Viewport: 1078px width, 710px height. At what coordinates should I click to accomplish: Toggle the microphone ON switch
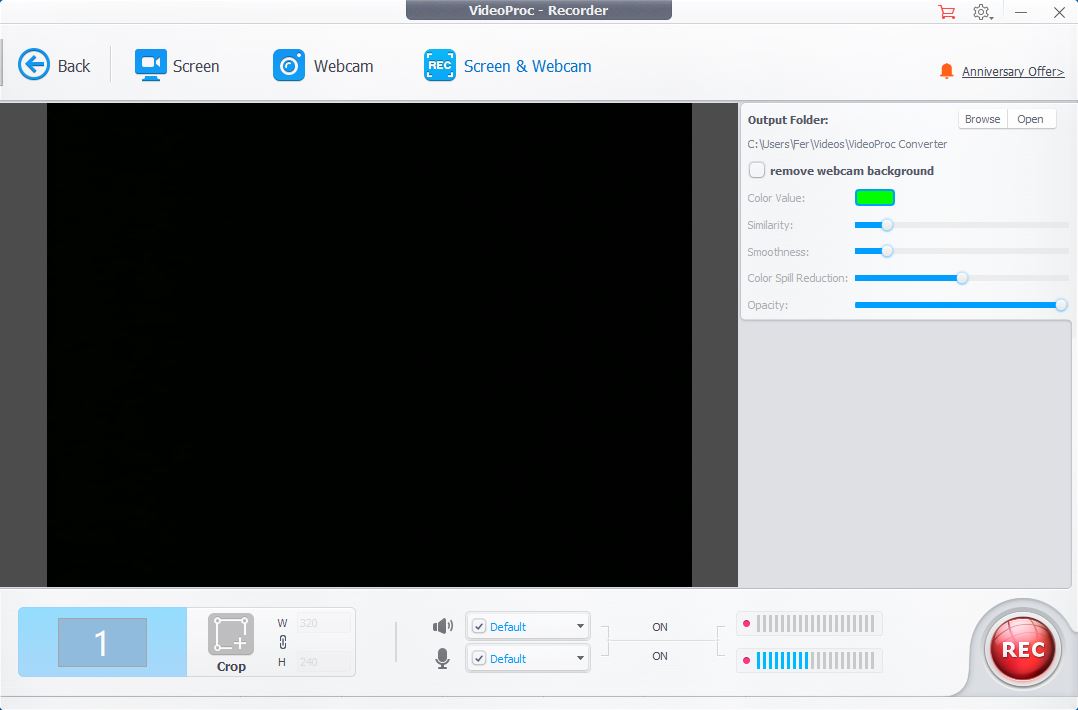coord(660,656)
